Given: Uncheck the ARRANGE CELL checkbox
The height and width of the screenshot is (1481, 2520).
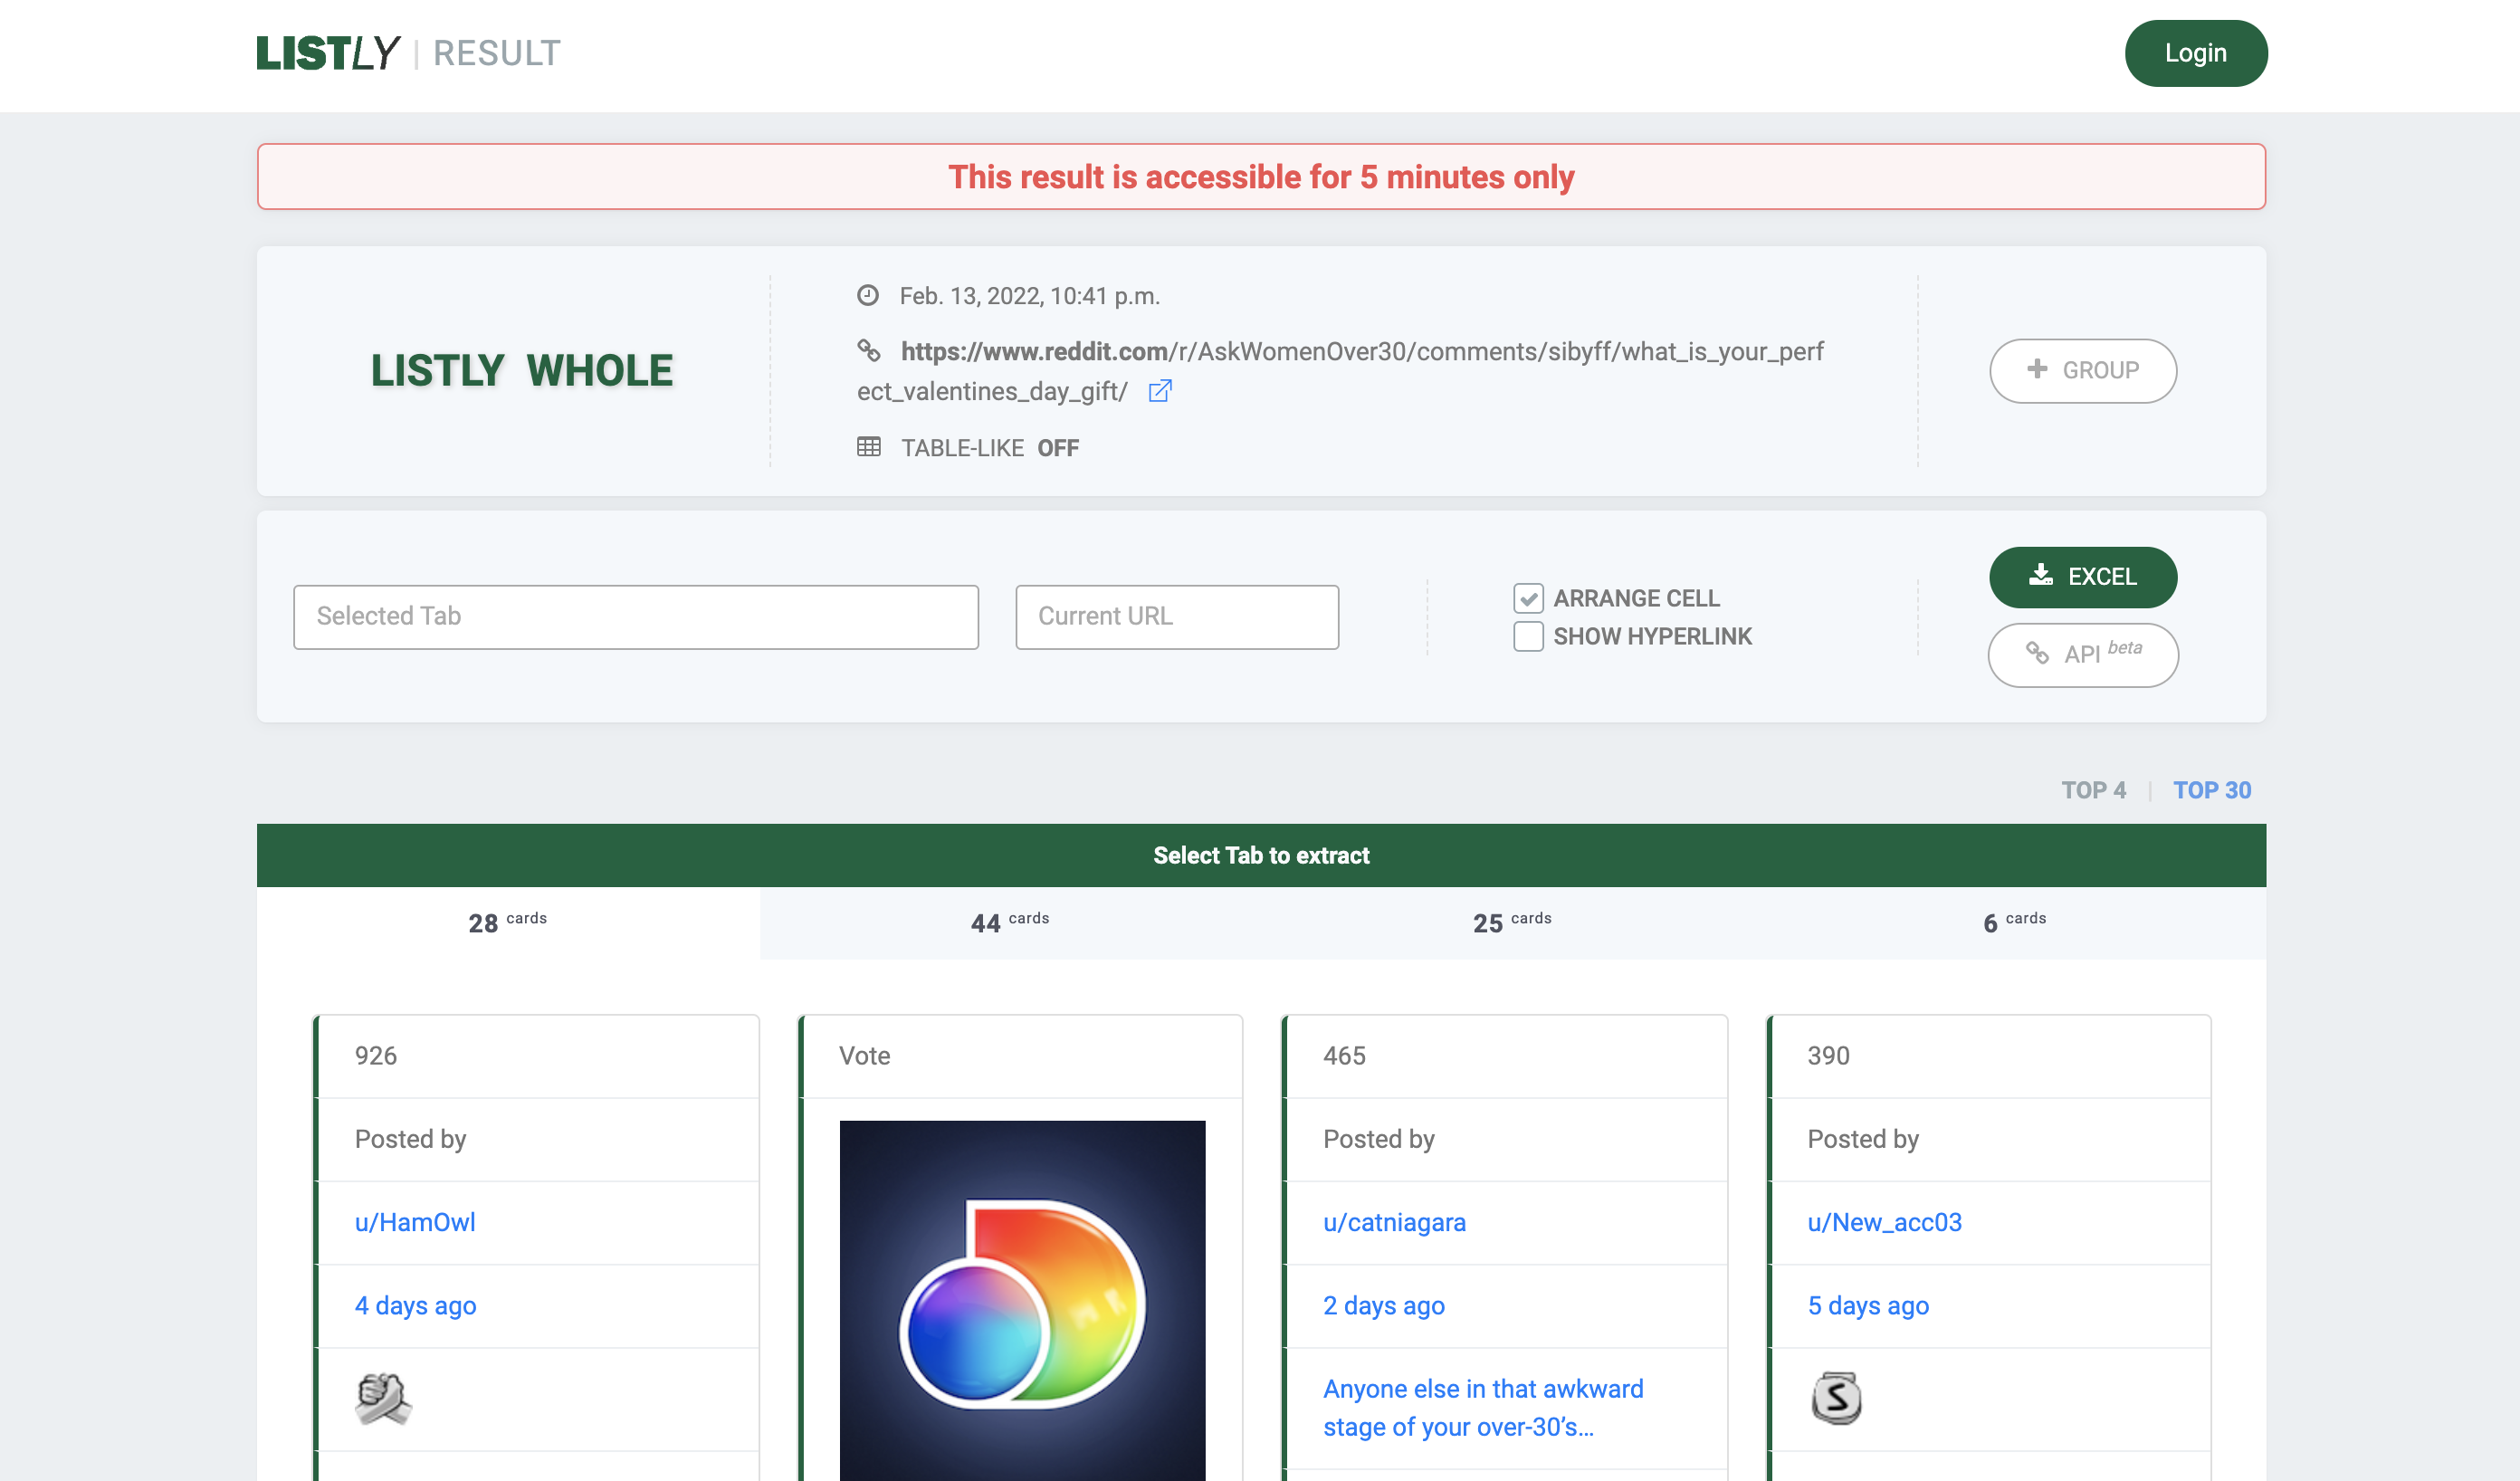Looking at the screenshot, I should tap(1528, 597).
